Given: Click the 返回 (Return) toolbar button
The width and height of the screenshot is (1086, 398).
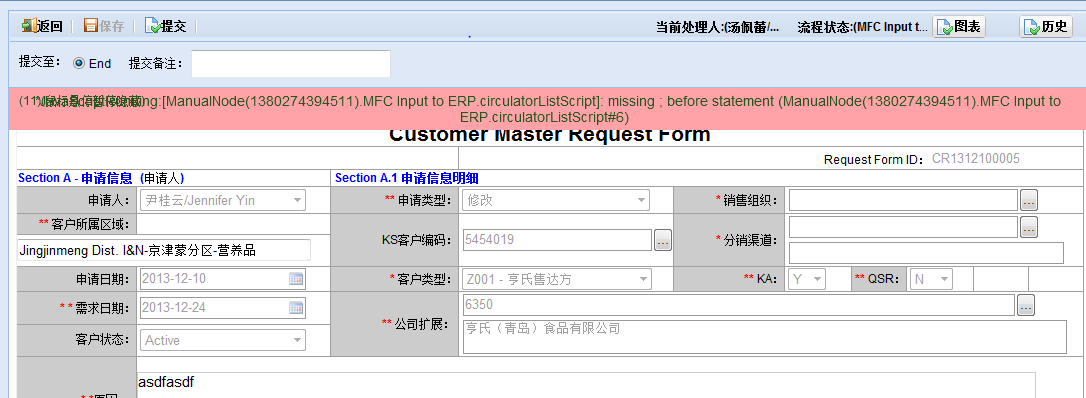Looking at the screenshot, I should coord(42,26).
